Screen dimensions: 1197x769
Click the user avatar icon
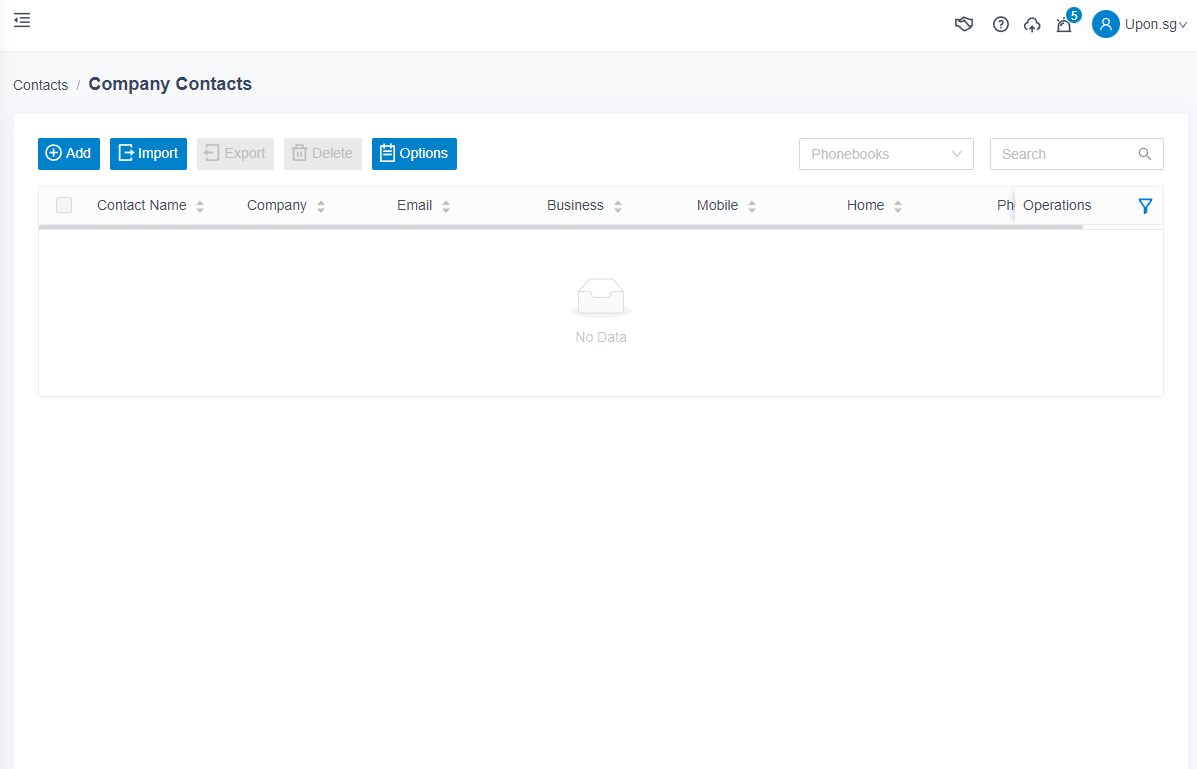point(1105,24)
